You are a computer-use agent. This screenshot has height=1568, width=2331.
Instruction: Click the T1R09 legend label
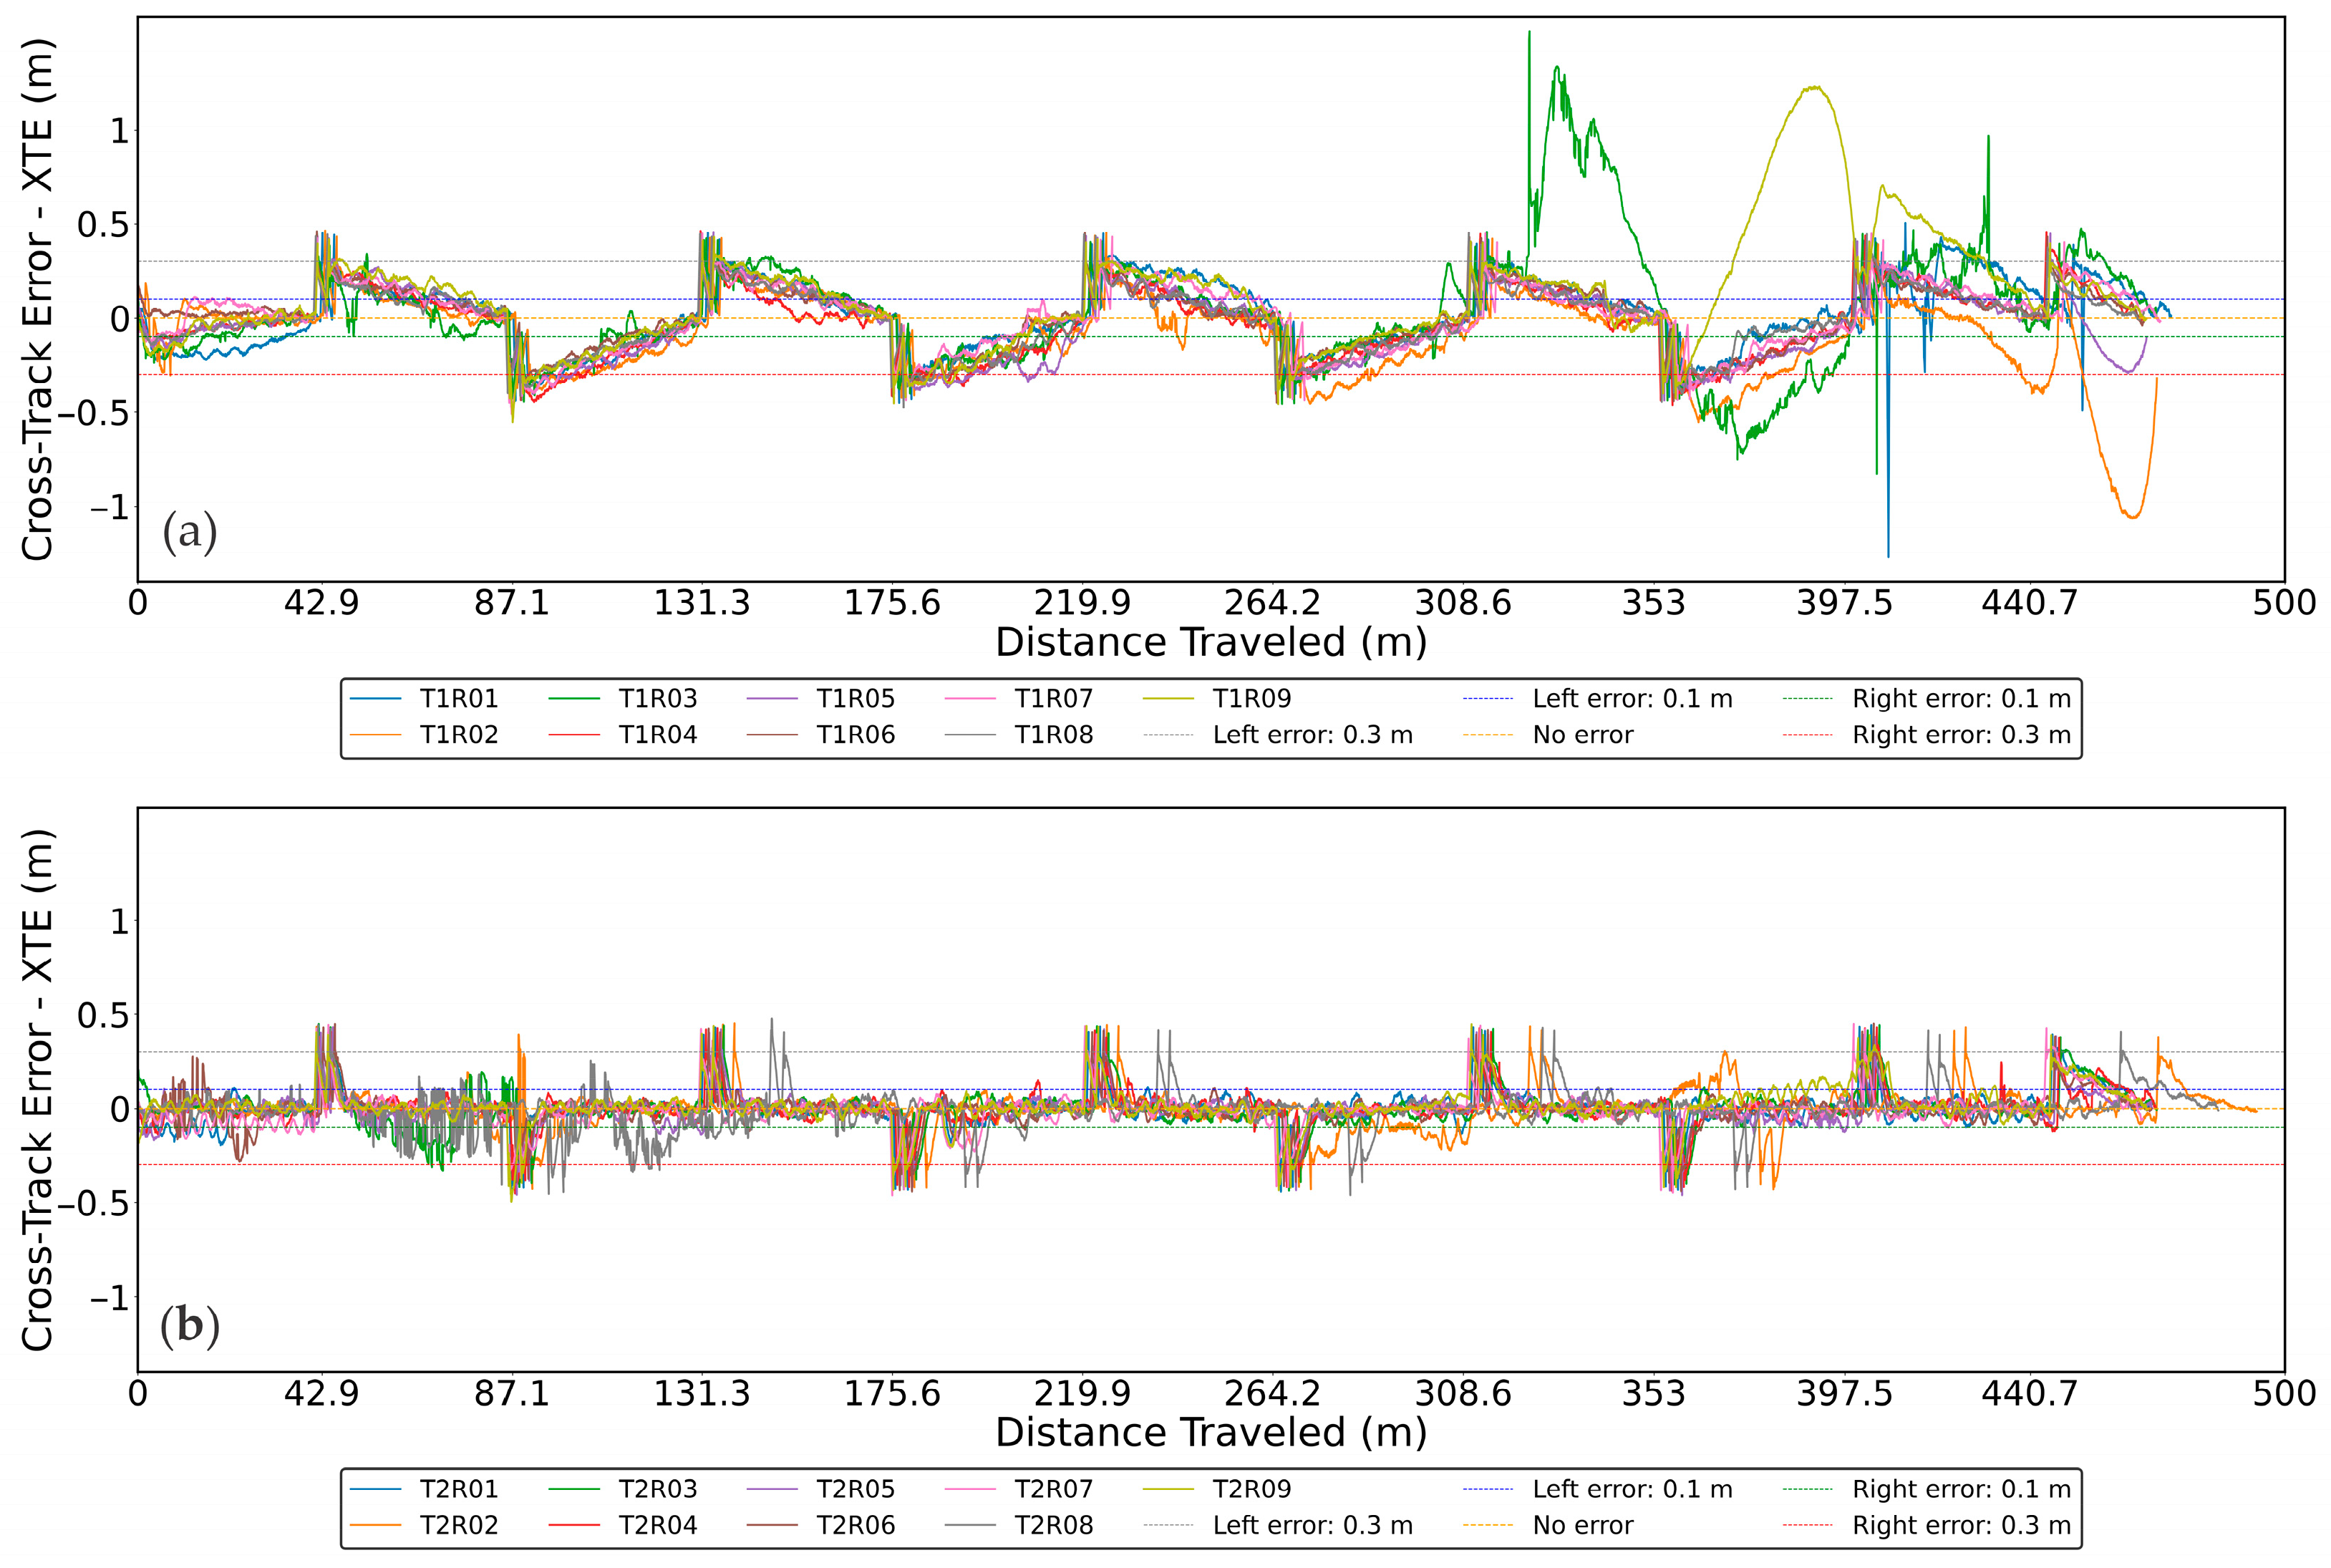click(x=1251, y=698)
